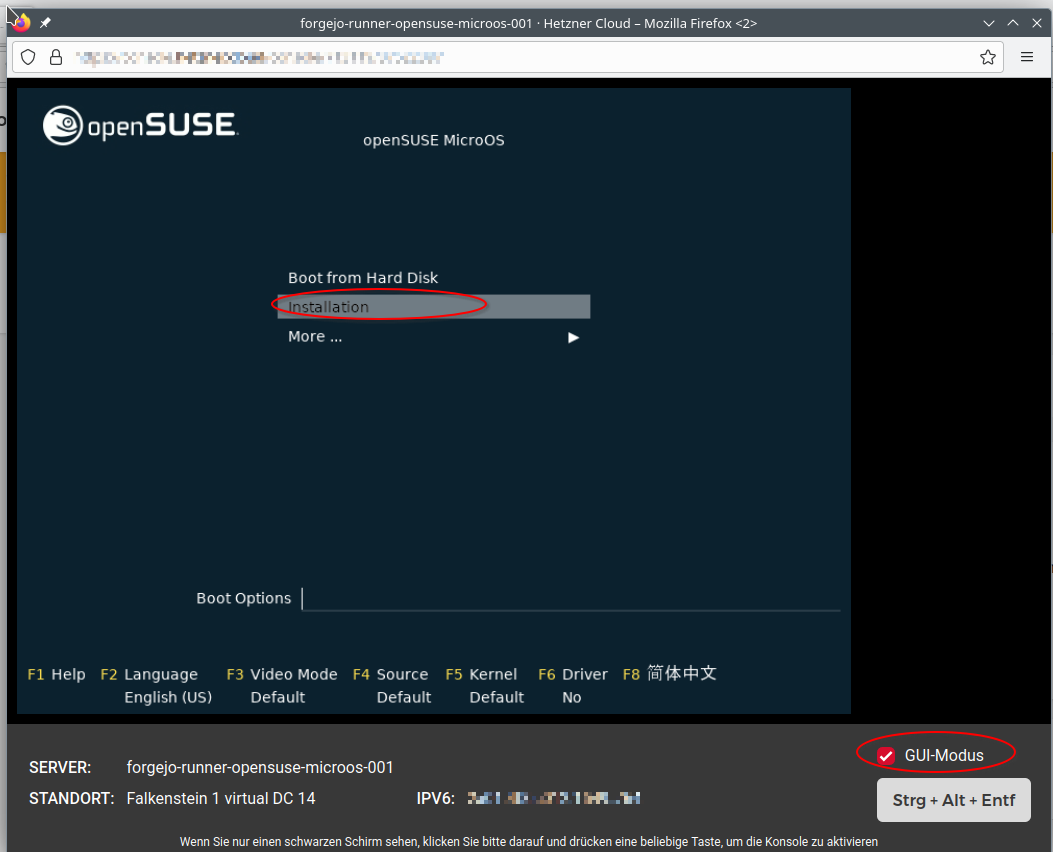The width and height of the screenshot is (1053, 852).
Task: Click the Video Mode Default value
Action: coord(278,698)
